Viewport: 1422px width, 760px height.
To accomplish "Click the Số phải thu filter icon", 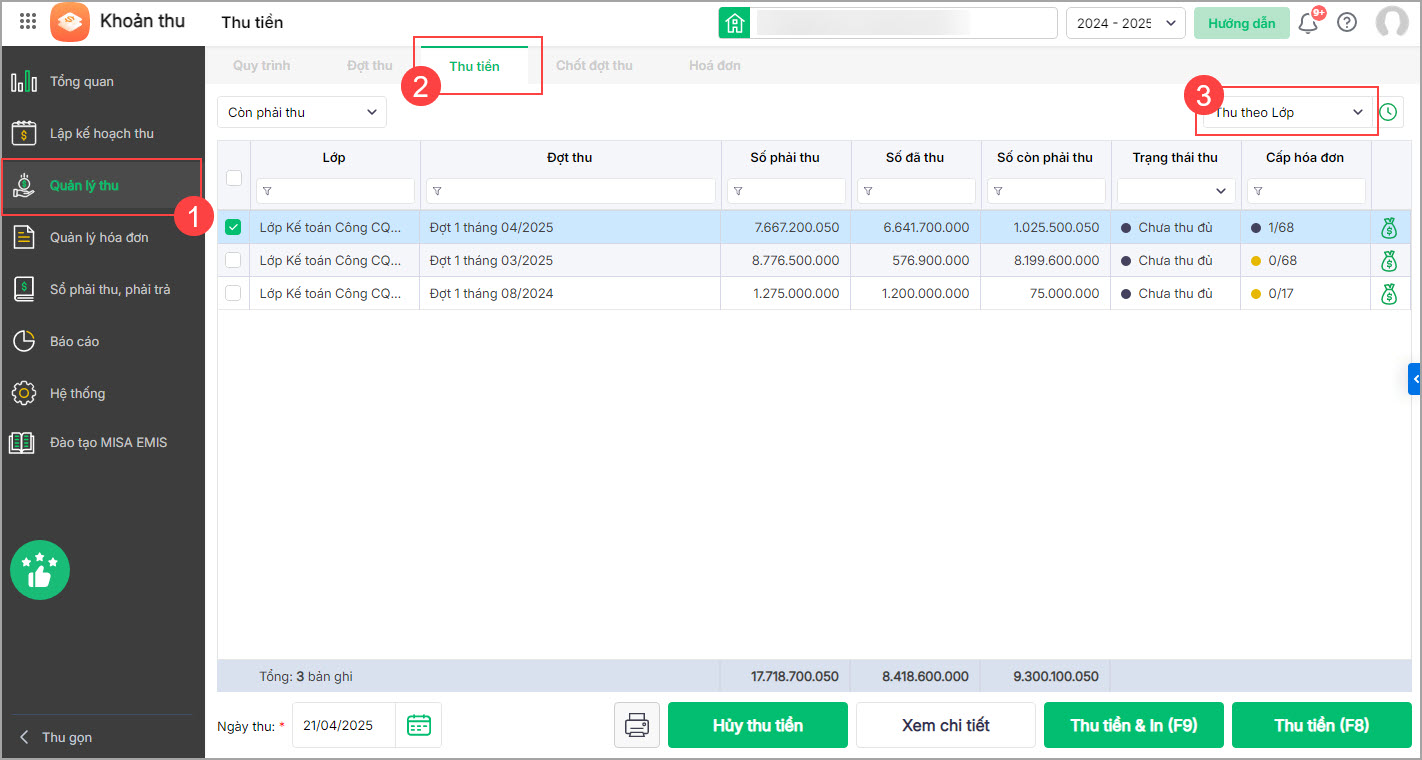I will click(738, 191).
